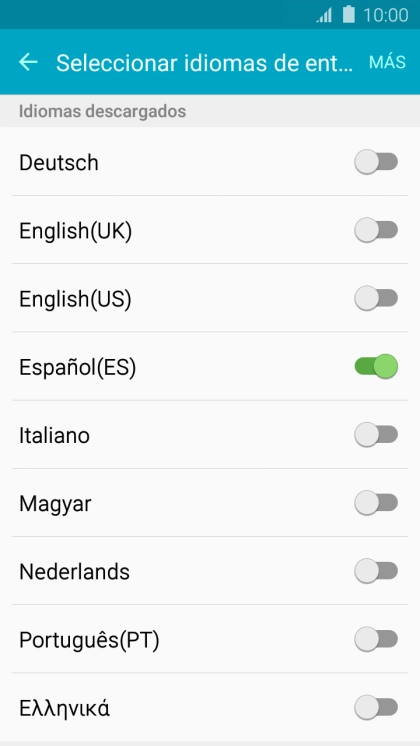Tap the battery status icon

(x=349, y=15)
